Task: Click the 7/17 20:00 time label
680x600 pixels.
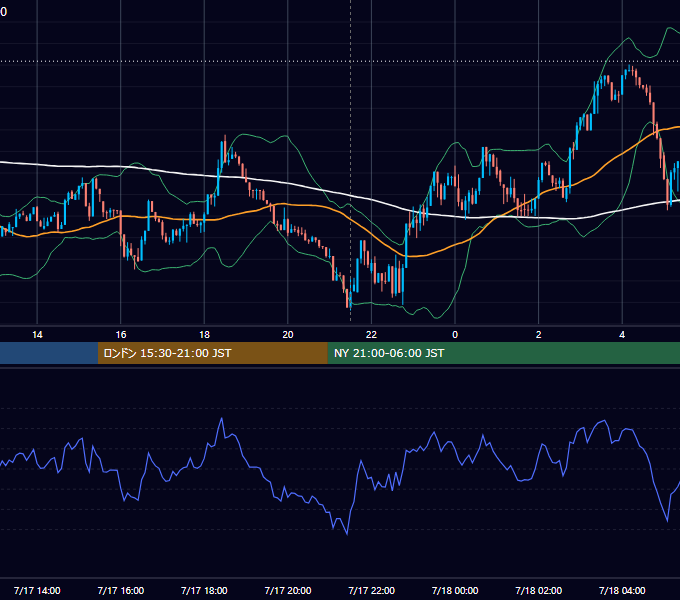Action: point(288,590)
